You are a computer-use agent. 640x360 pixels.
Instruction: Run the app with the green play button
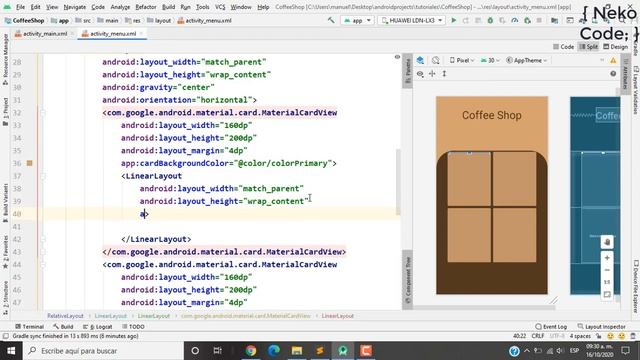pyautogui.click(x=453, y=20)
